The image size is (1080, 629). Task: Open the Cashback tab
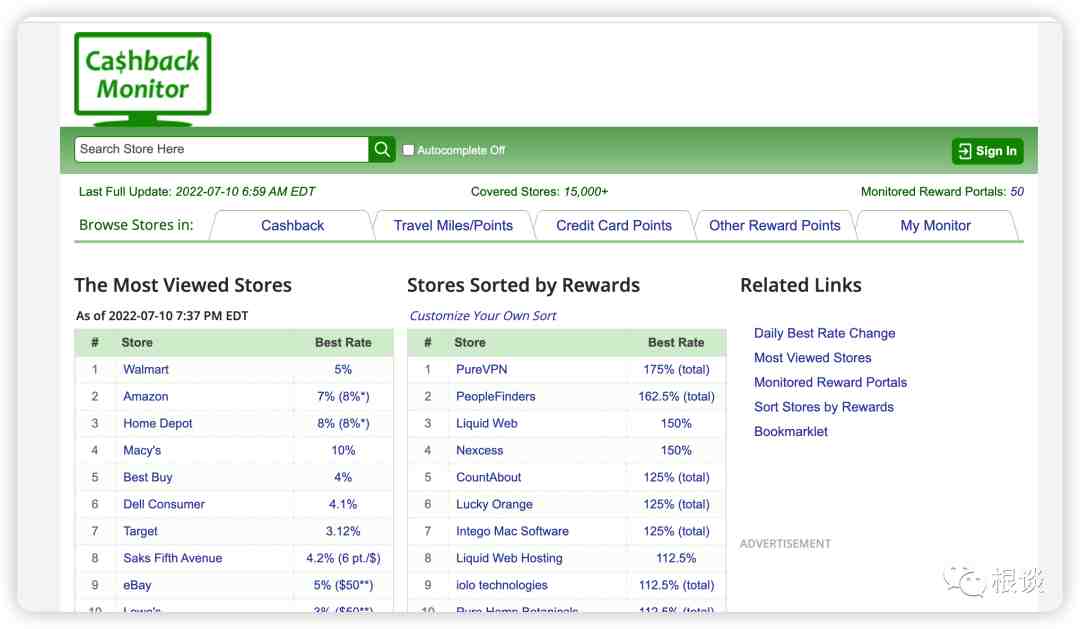tap(292, 225)
